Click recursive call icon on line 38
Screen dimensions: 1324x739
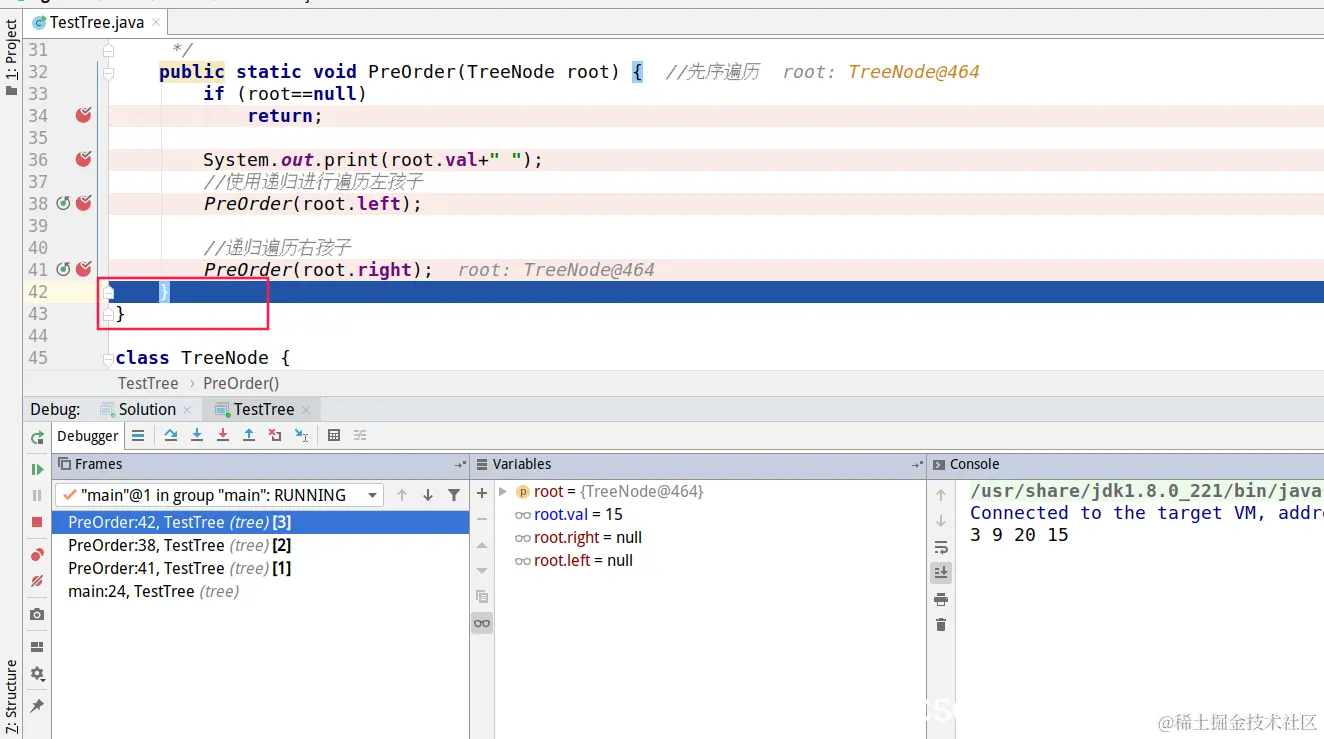[x=63, y=203]
